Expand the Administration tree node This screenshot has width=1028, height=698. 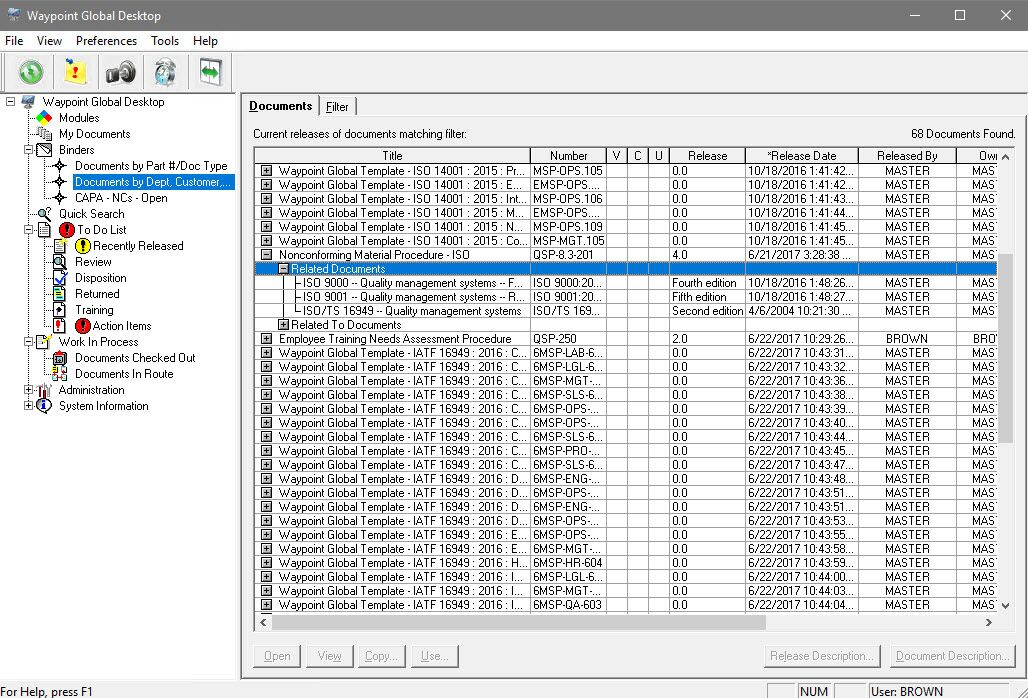(x=28, y=390)
